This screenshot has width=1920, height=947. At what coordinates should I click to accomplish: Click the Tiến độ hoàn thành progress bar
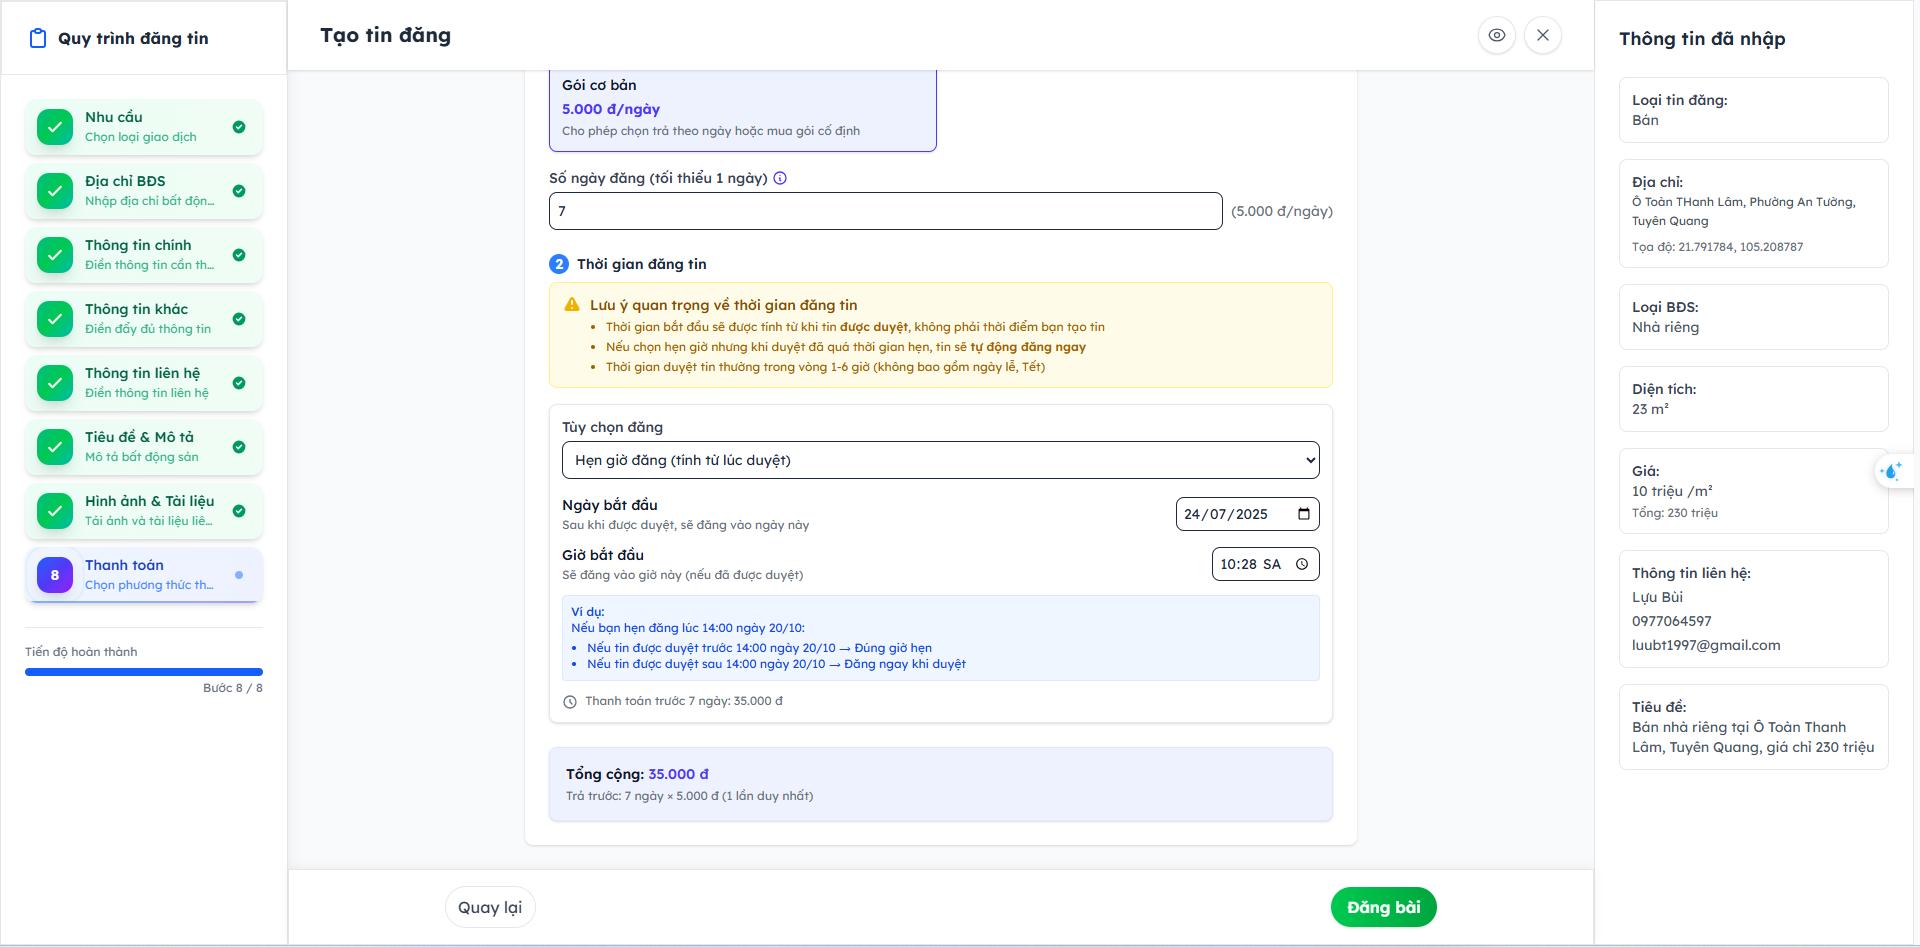144,672
